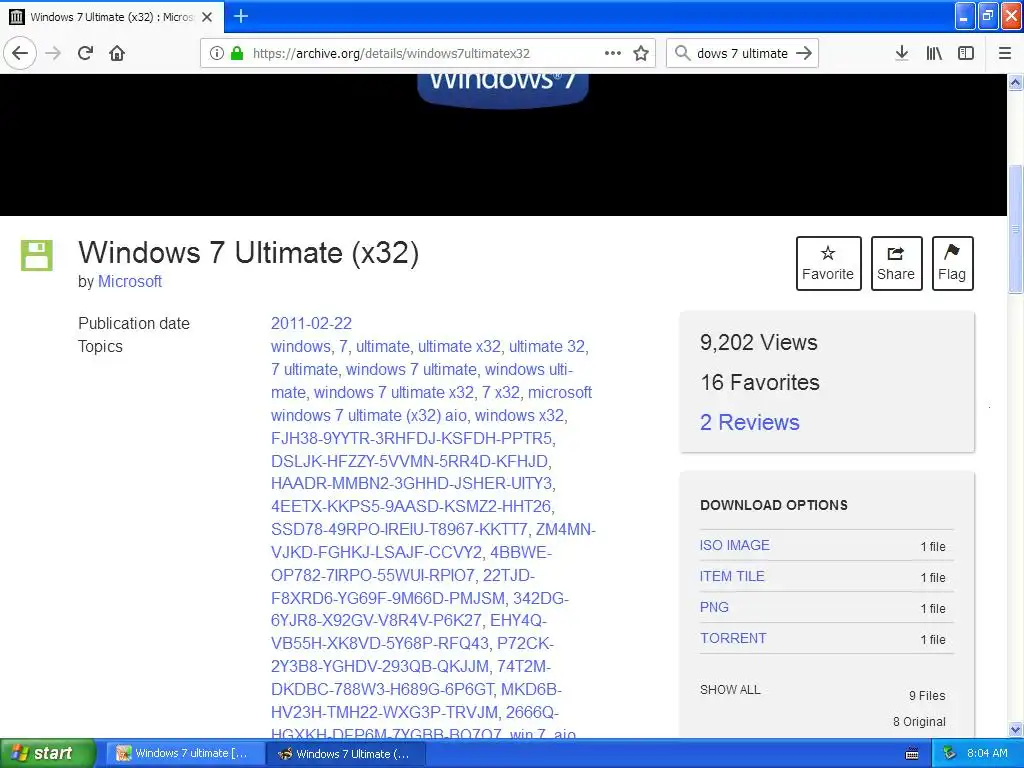
Task: Switch to 'Windows 7 Ultimate (...' Firefox taskbar button
Action: (346, 754)
